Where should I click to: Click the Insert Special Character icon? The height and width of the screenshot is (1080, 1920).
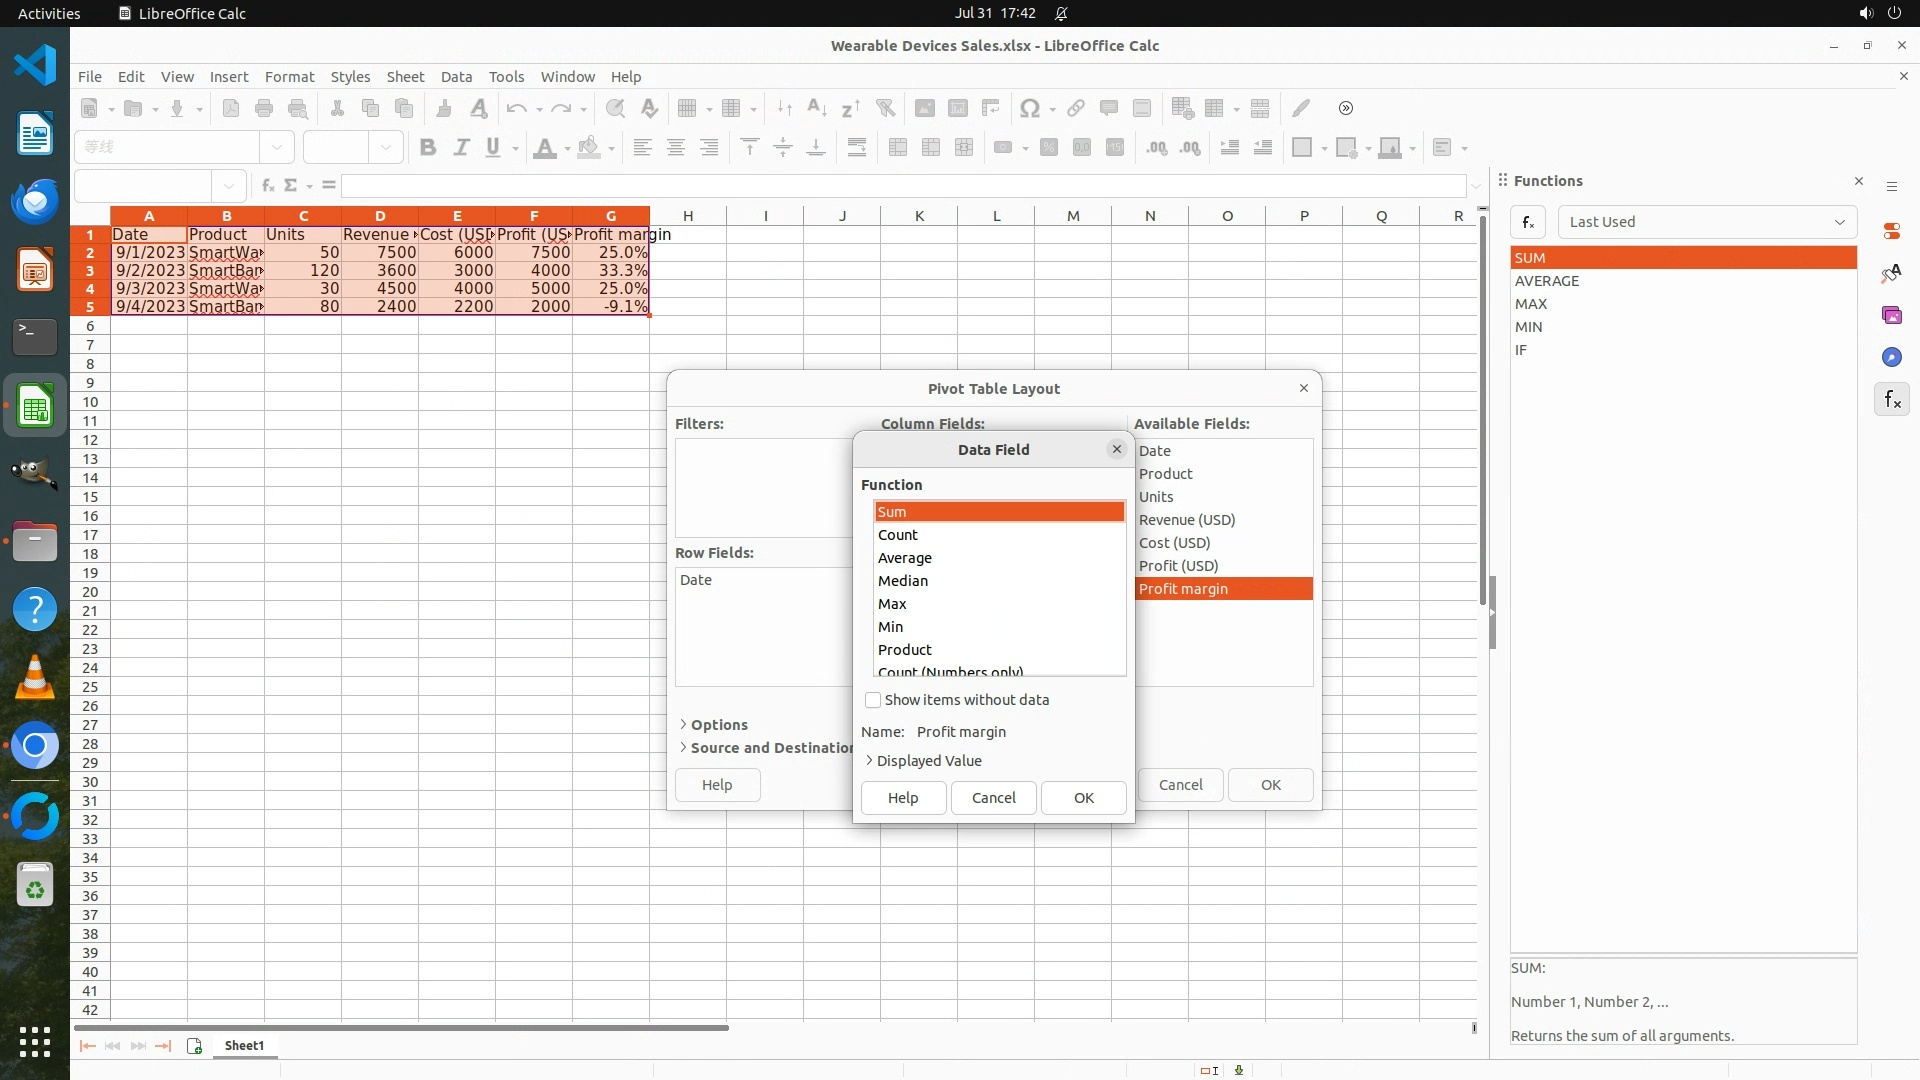coord(1029,108)
